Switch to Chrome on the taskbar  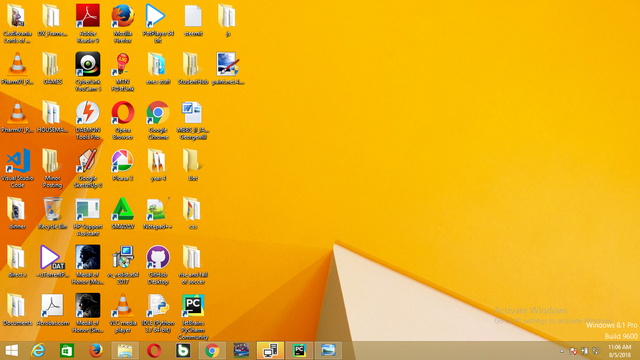pos(212,350)
